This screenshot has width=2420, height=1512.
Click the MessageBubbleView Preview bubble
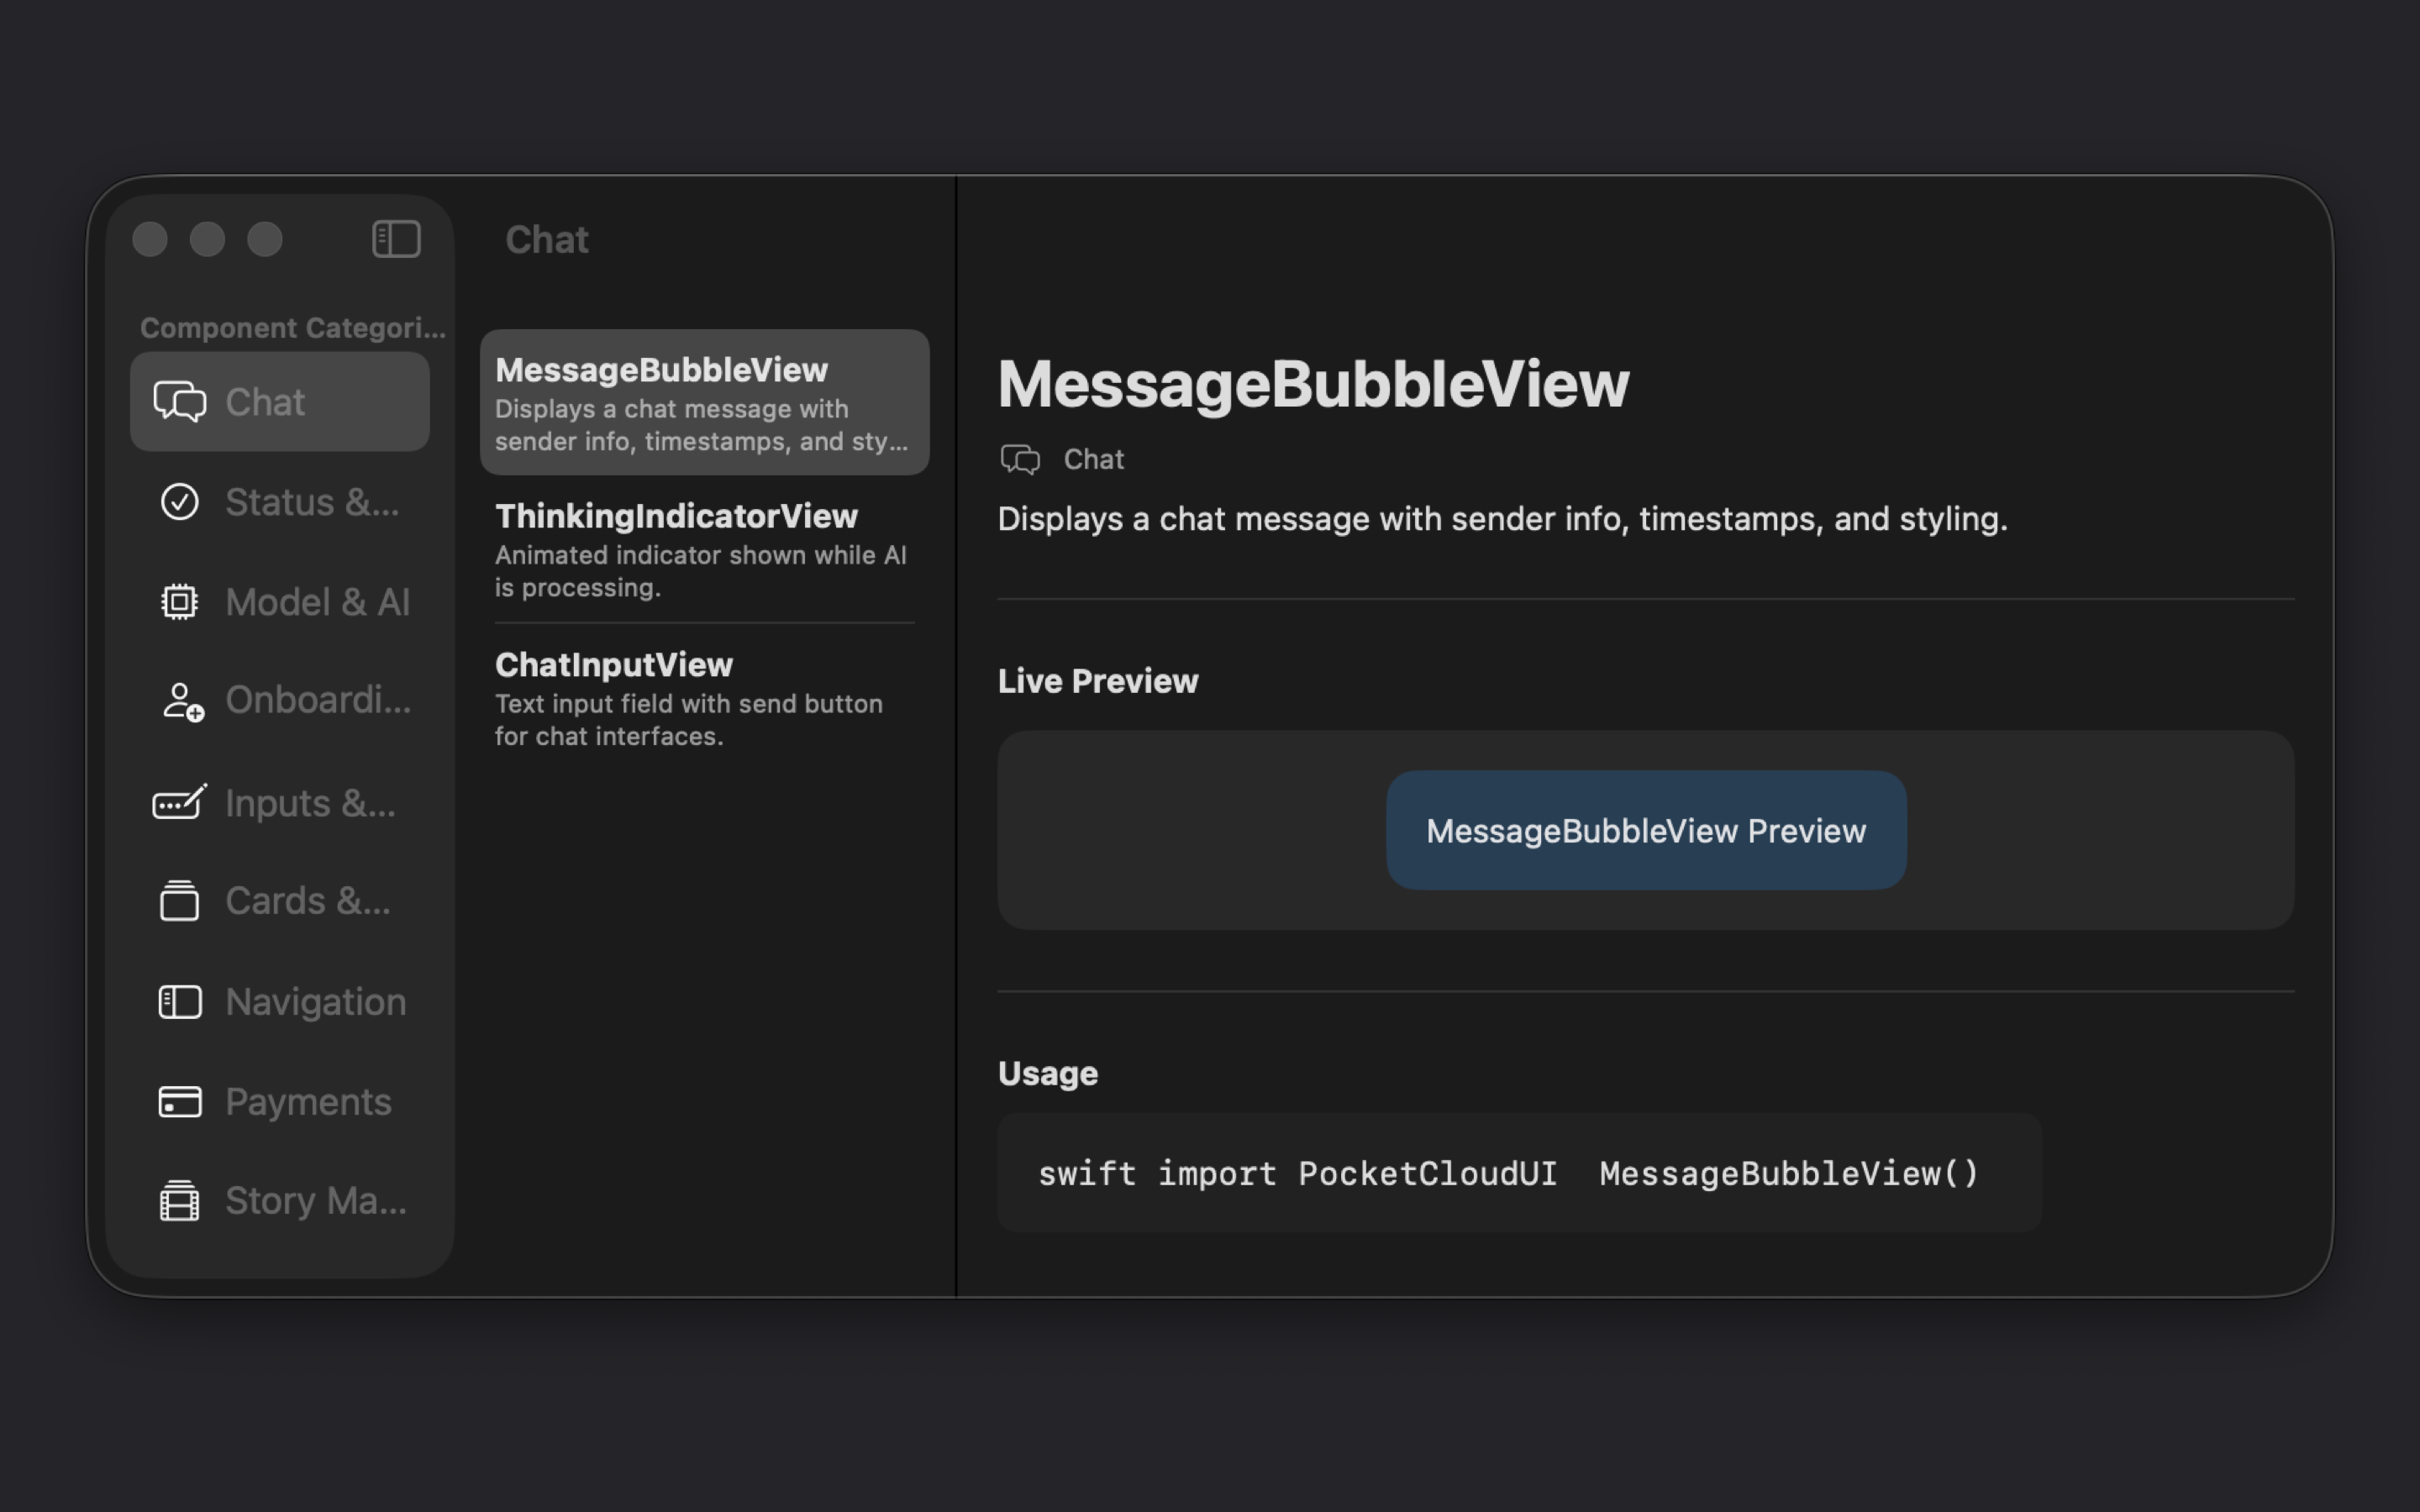click(x=1646, y=830)
